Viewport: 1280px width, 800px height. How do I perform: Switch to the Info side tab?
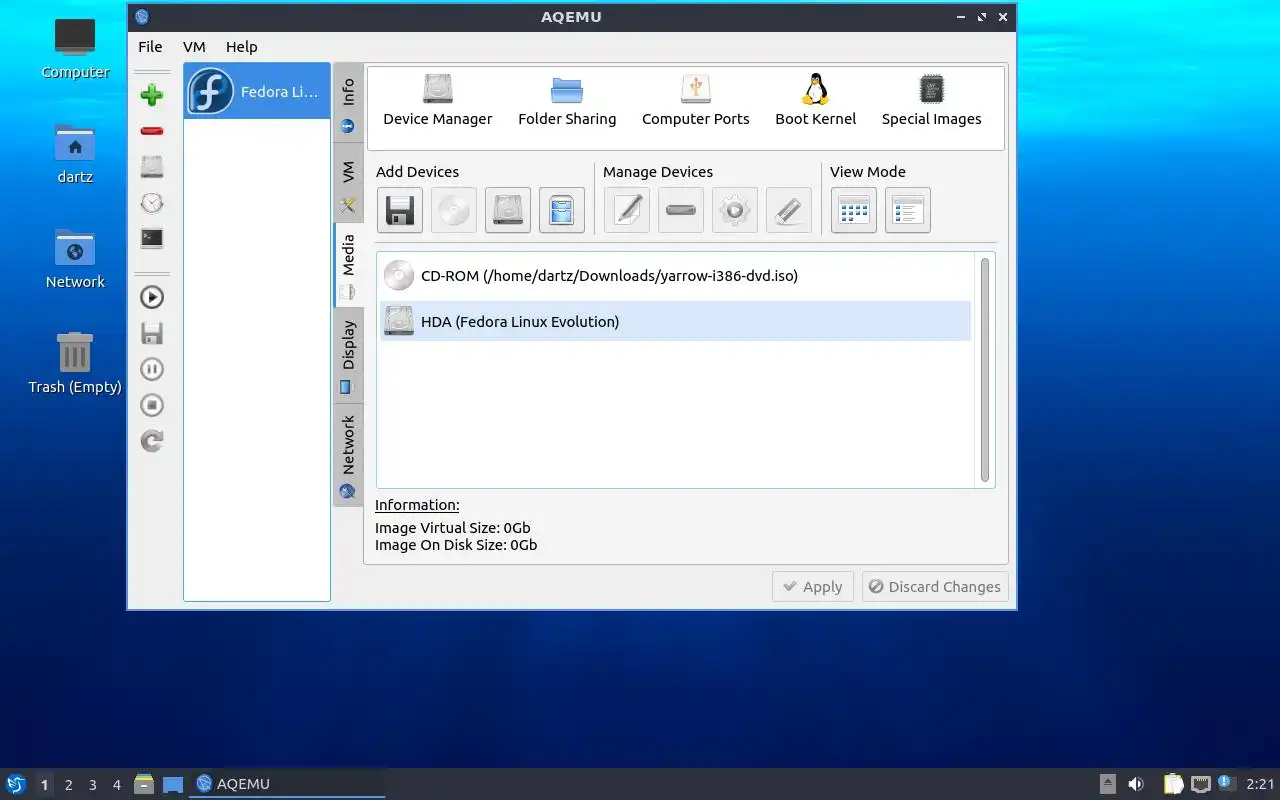pyautogui.click(x=348, y=103)
